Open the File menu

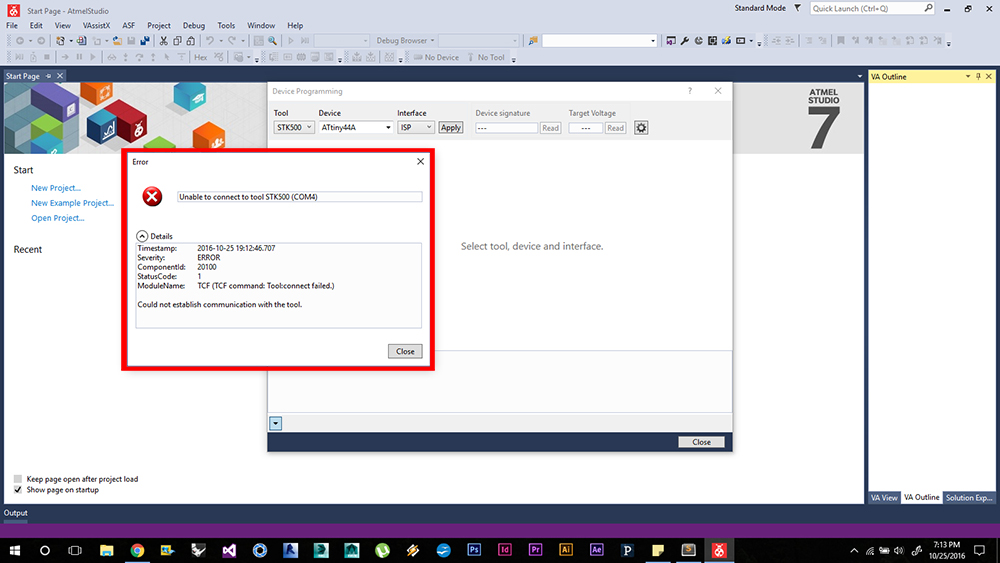pyautogui.click(x=12, y=26)
